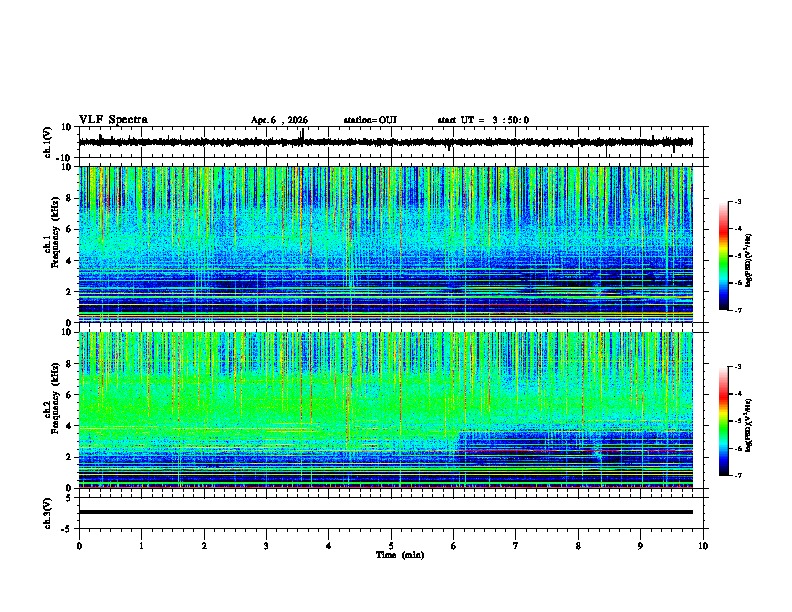The image size is (792, 612).
Task: Click time axis tick label "7"
Action: (x=516, y=546)
